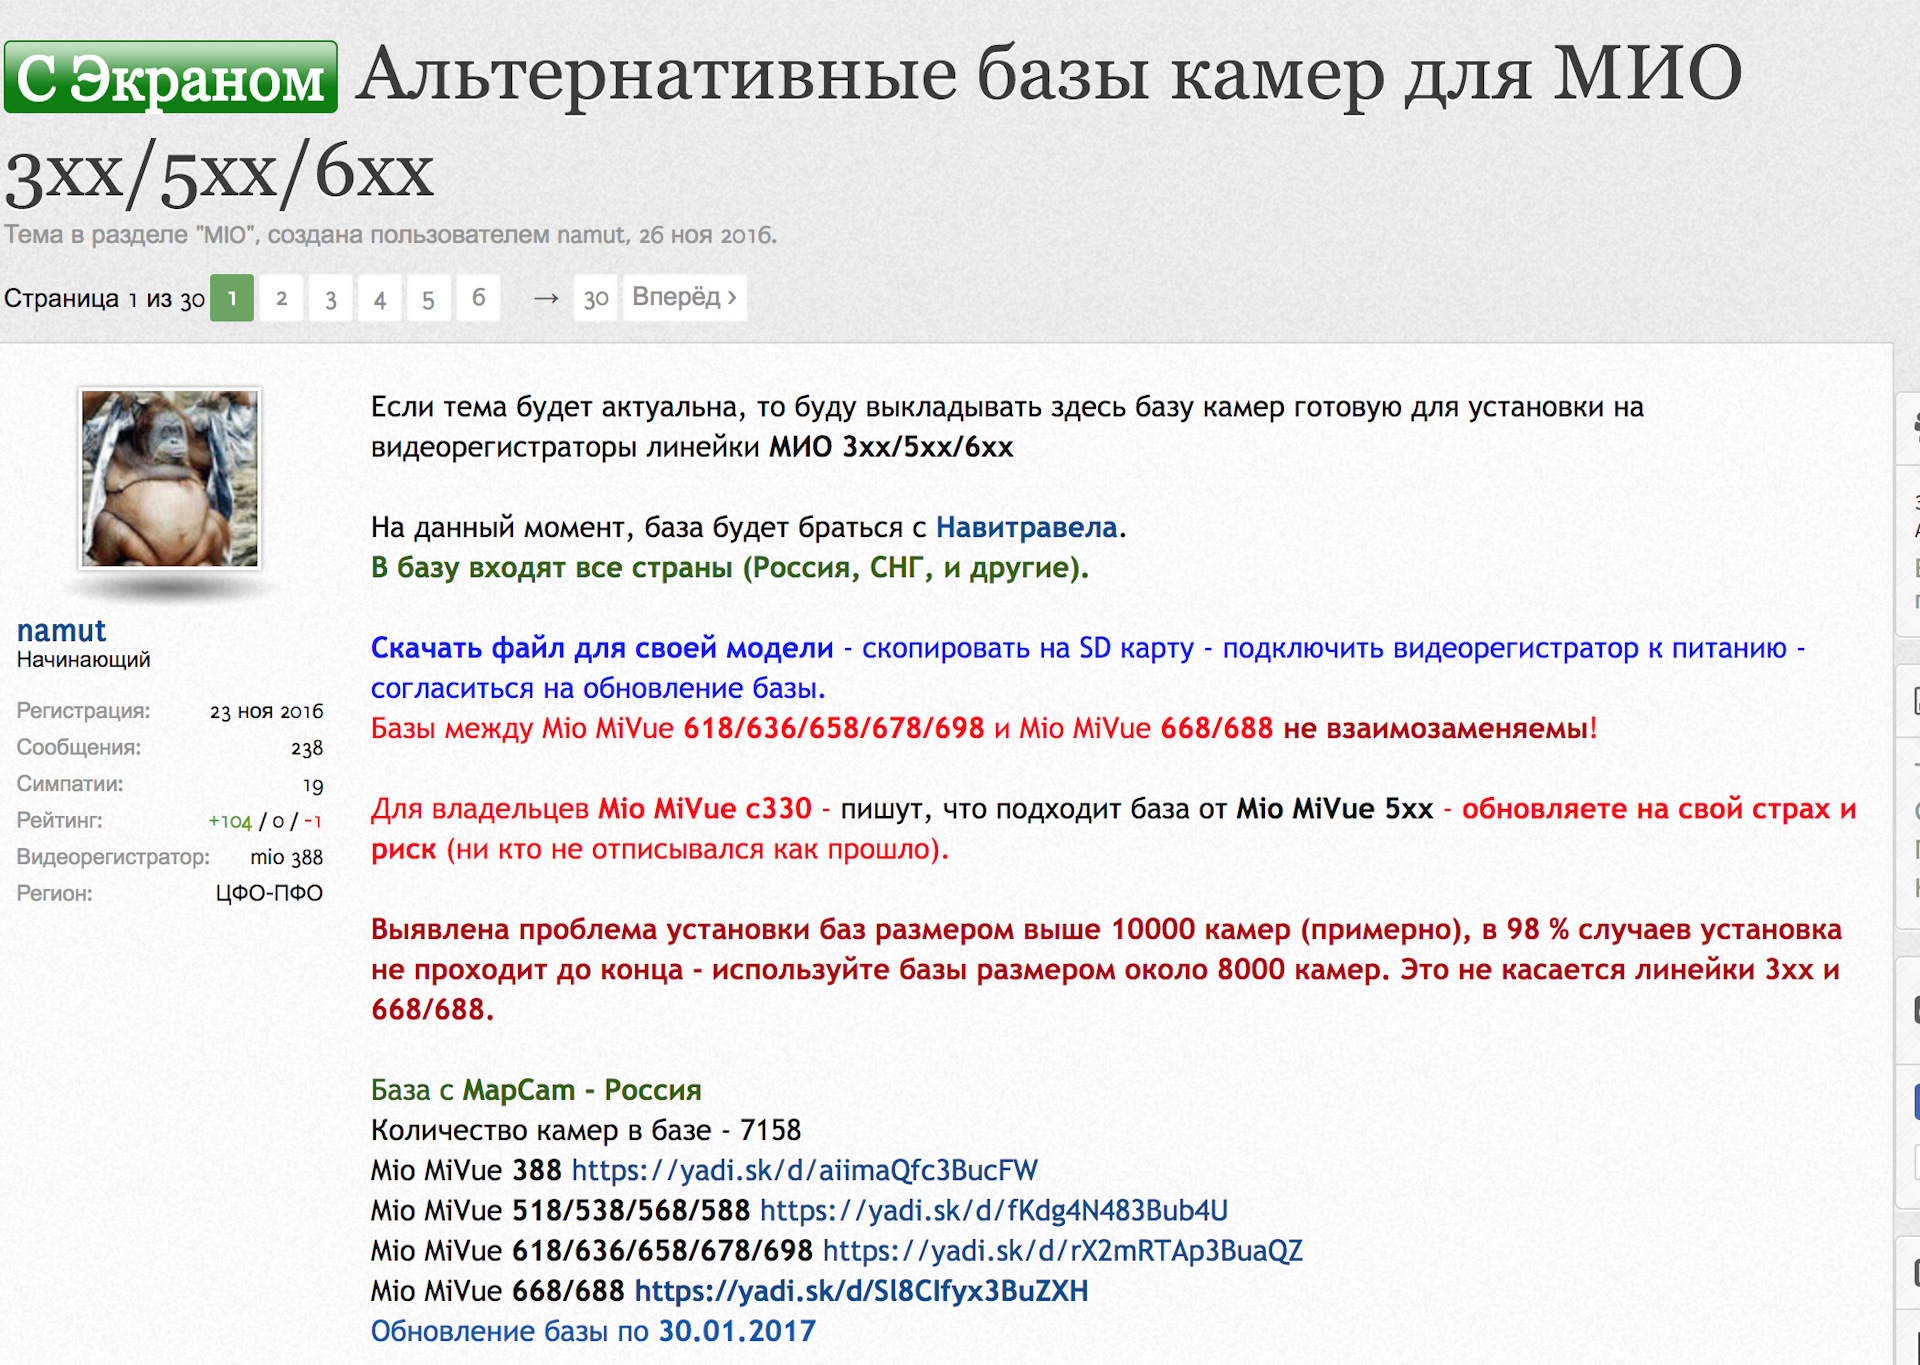Click the -1 negative rating value

[313, 821]
